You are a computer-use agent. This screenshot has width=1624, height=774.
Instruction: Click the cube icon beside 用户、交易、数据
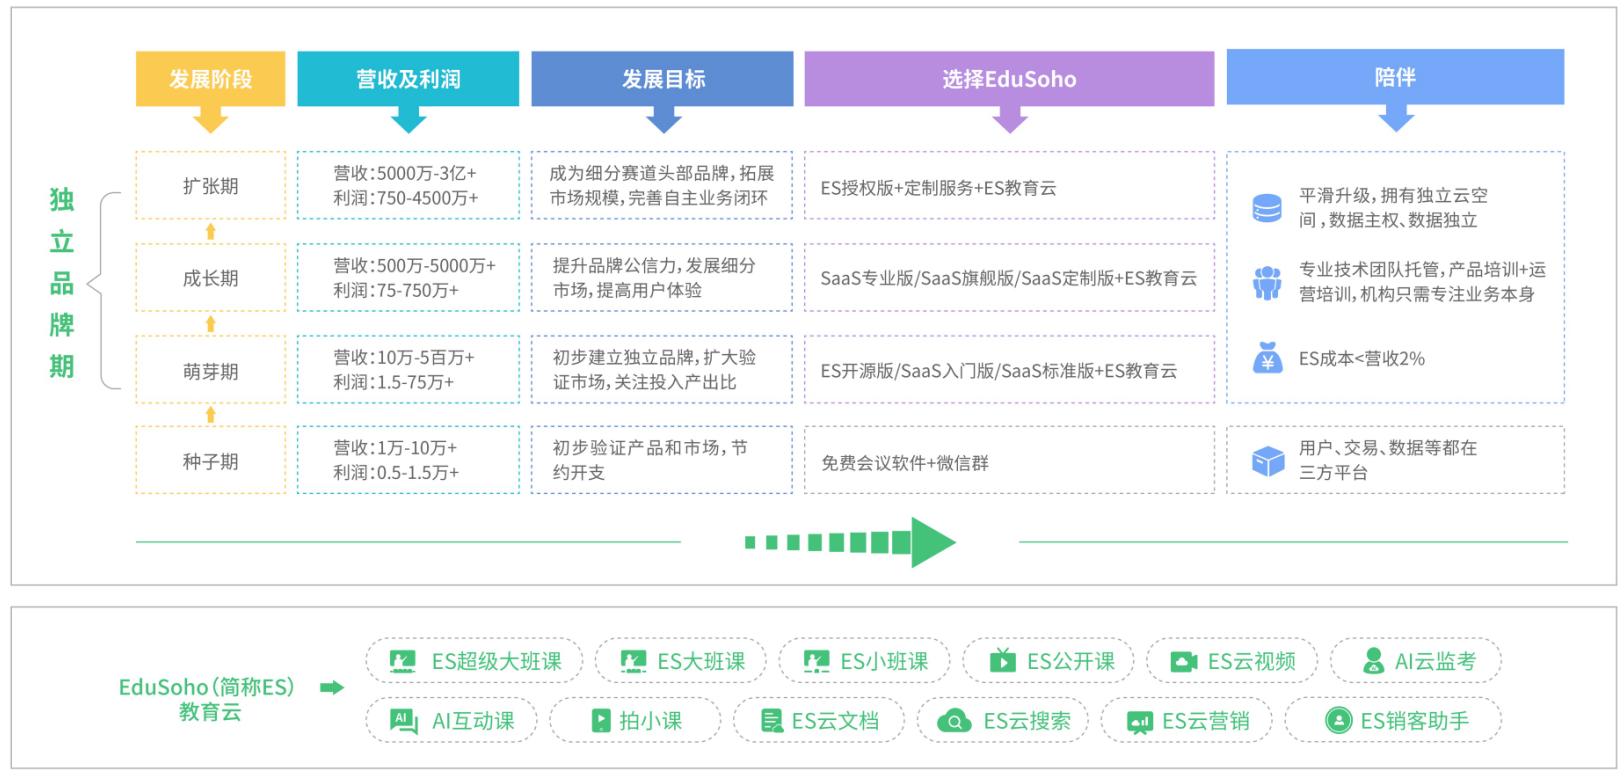[x=1268, y=461]
